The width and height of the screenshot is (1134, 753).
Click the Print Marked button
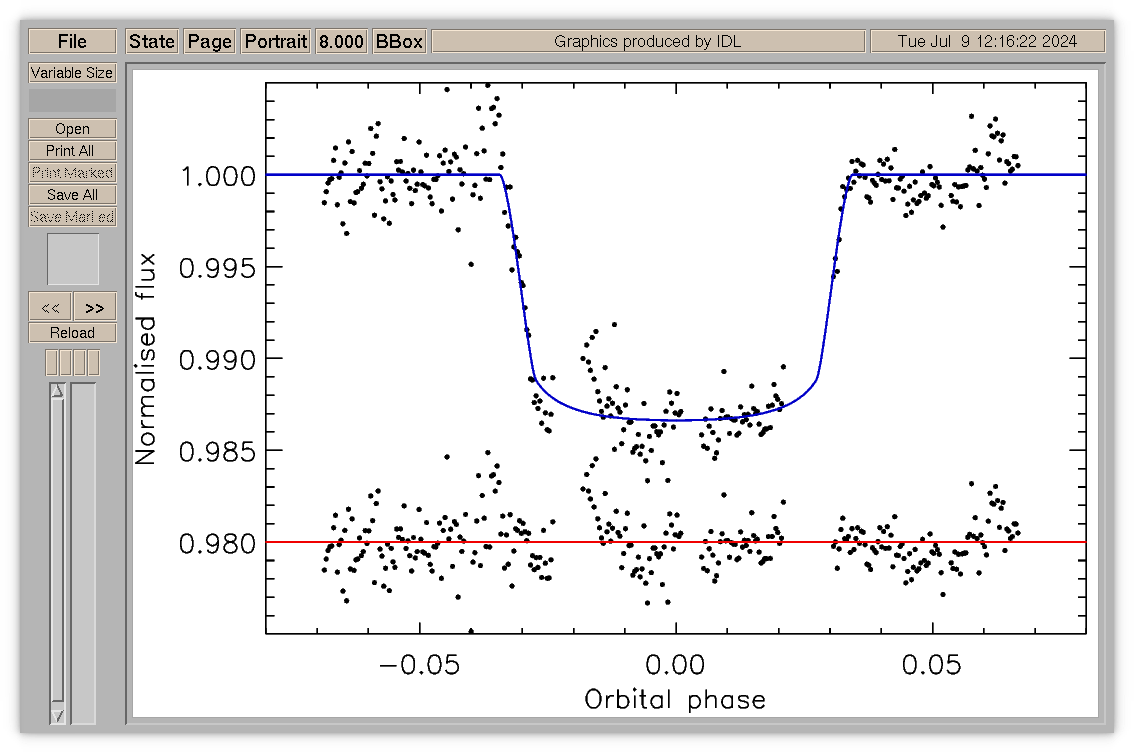pos(72,173)
